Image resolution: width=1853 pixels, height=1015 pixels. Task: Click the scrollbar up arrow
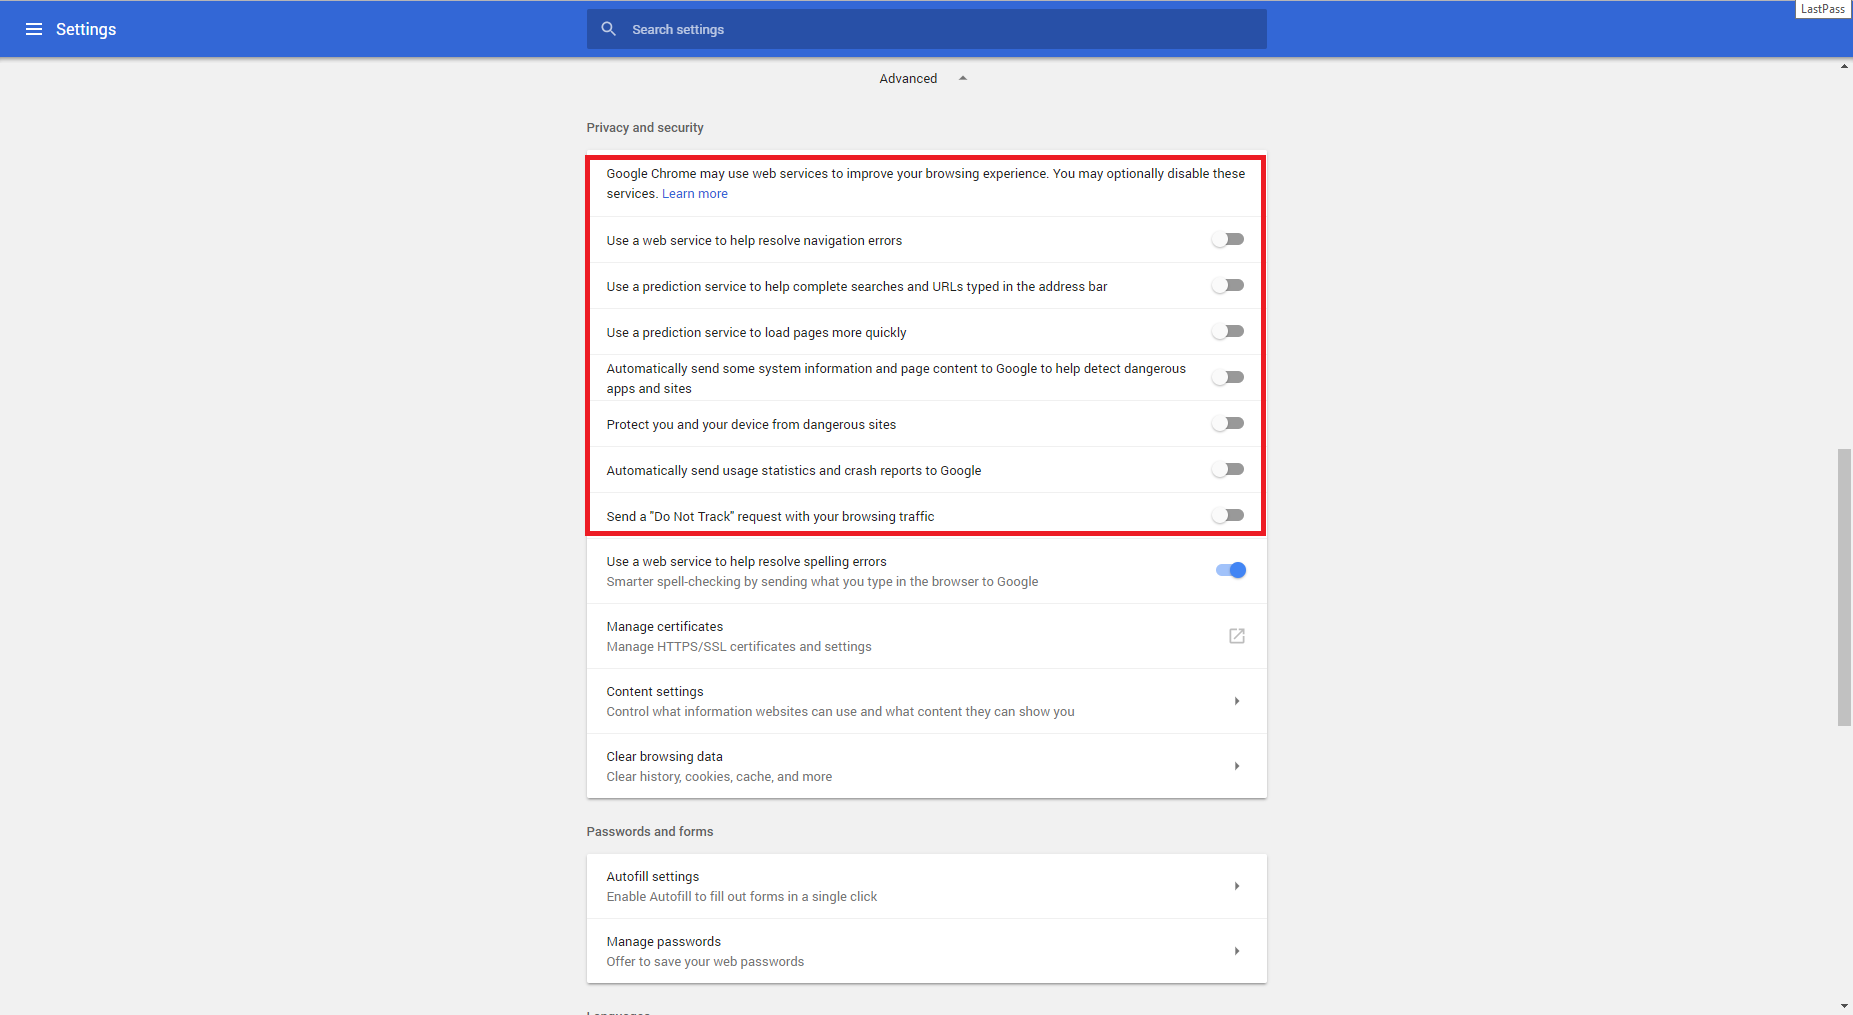coord(1844,66)
